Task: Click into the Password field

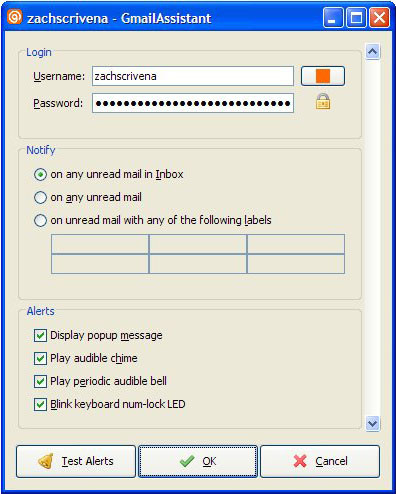Action: click(193, 103)
